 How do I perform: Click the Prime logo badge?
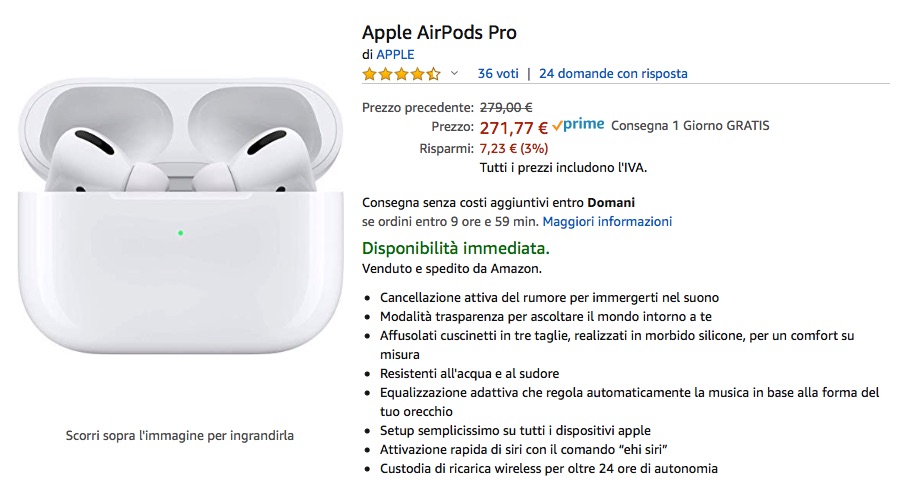[580, 125]
